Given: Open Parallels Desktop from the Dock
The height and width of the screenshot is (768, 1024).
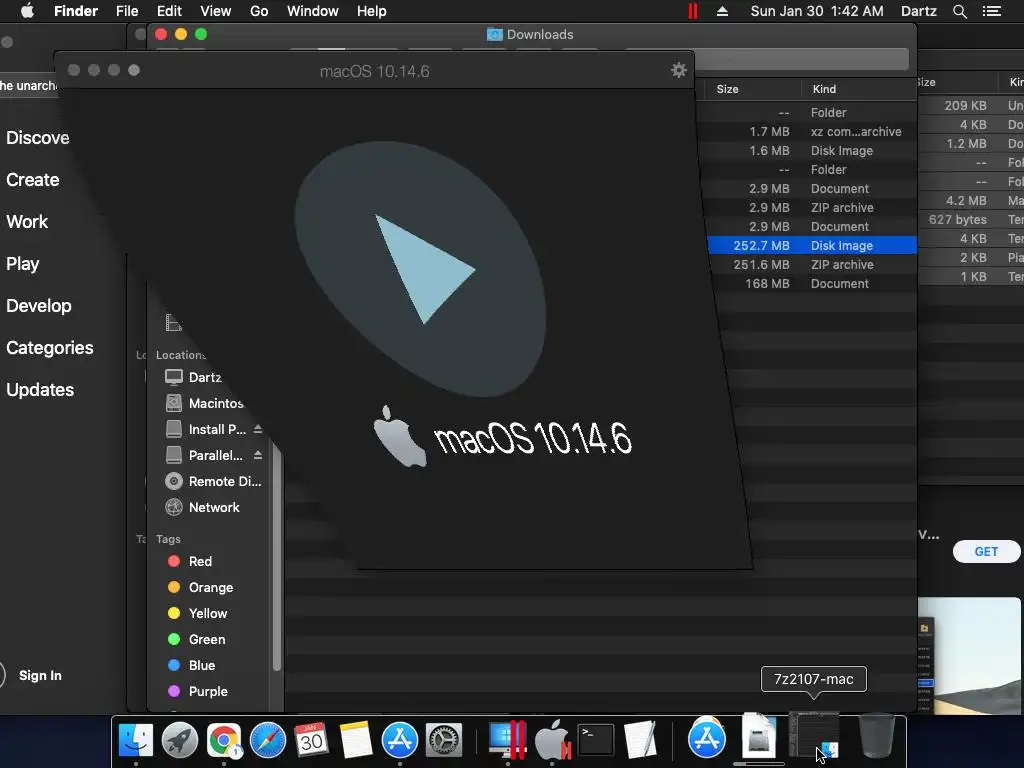Looking at the screenshot, I should (507, 741).
